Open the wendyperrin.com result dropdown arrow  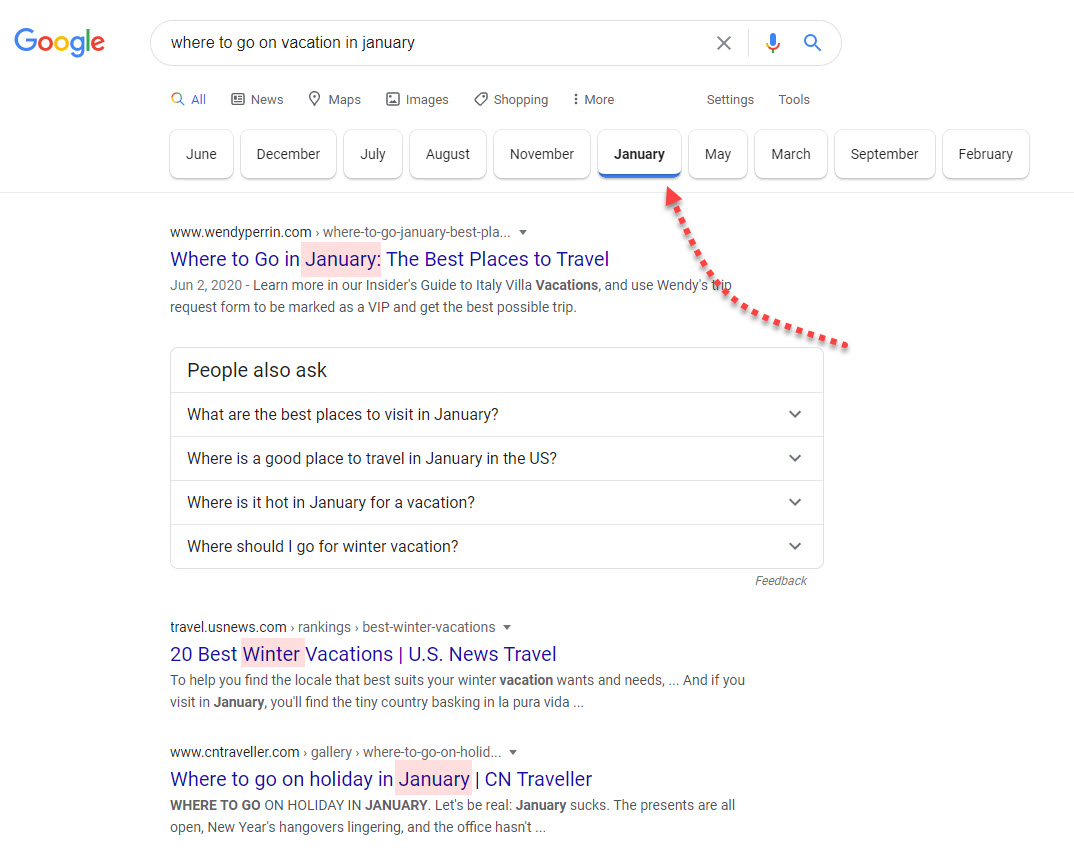pos(523,233)
